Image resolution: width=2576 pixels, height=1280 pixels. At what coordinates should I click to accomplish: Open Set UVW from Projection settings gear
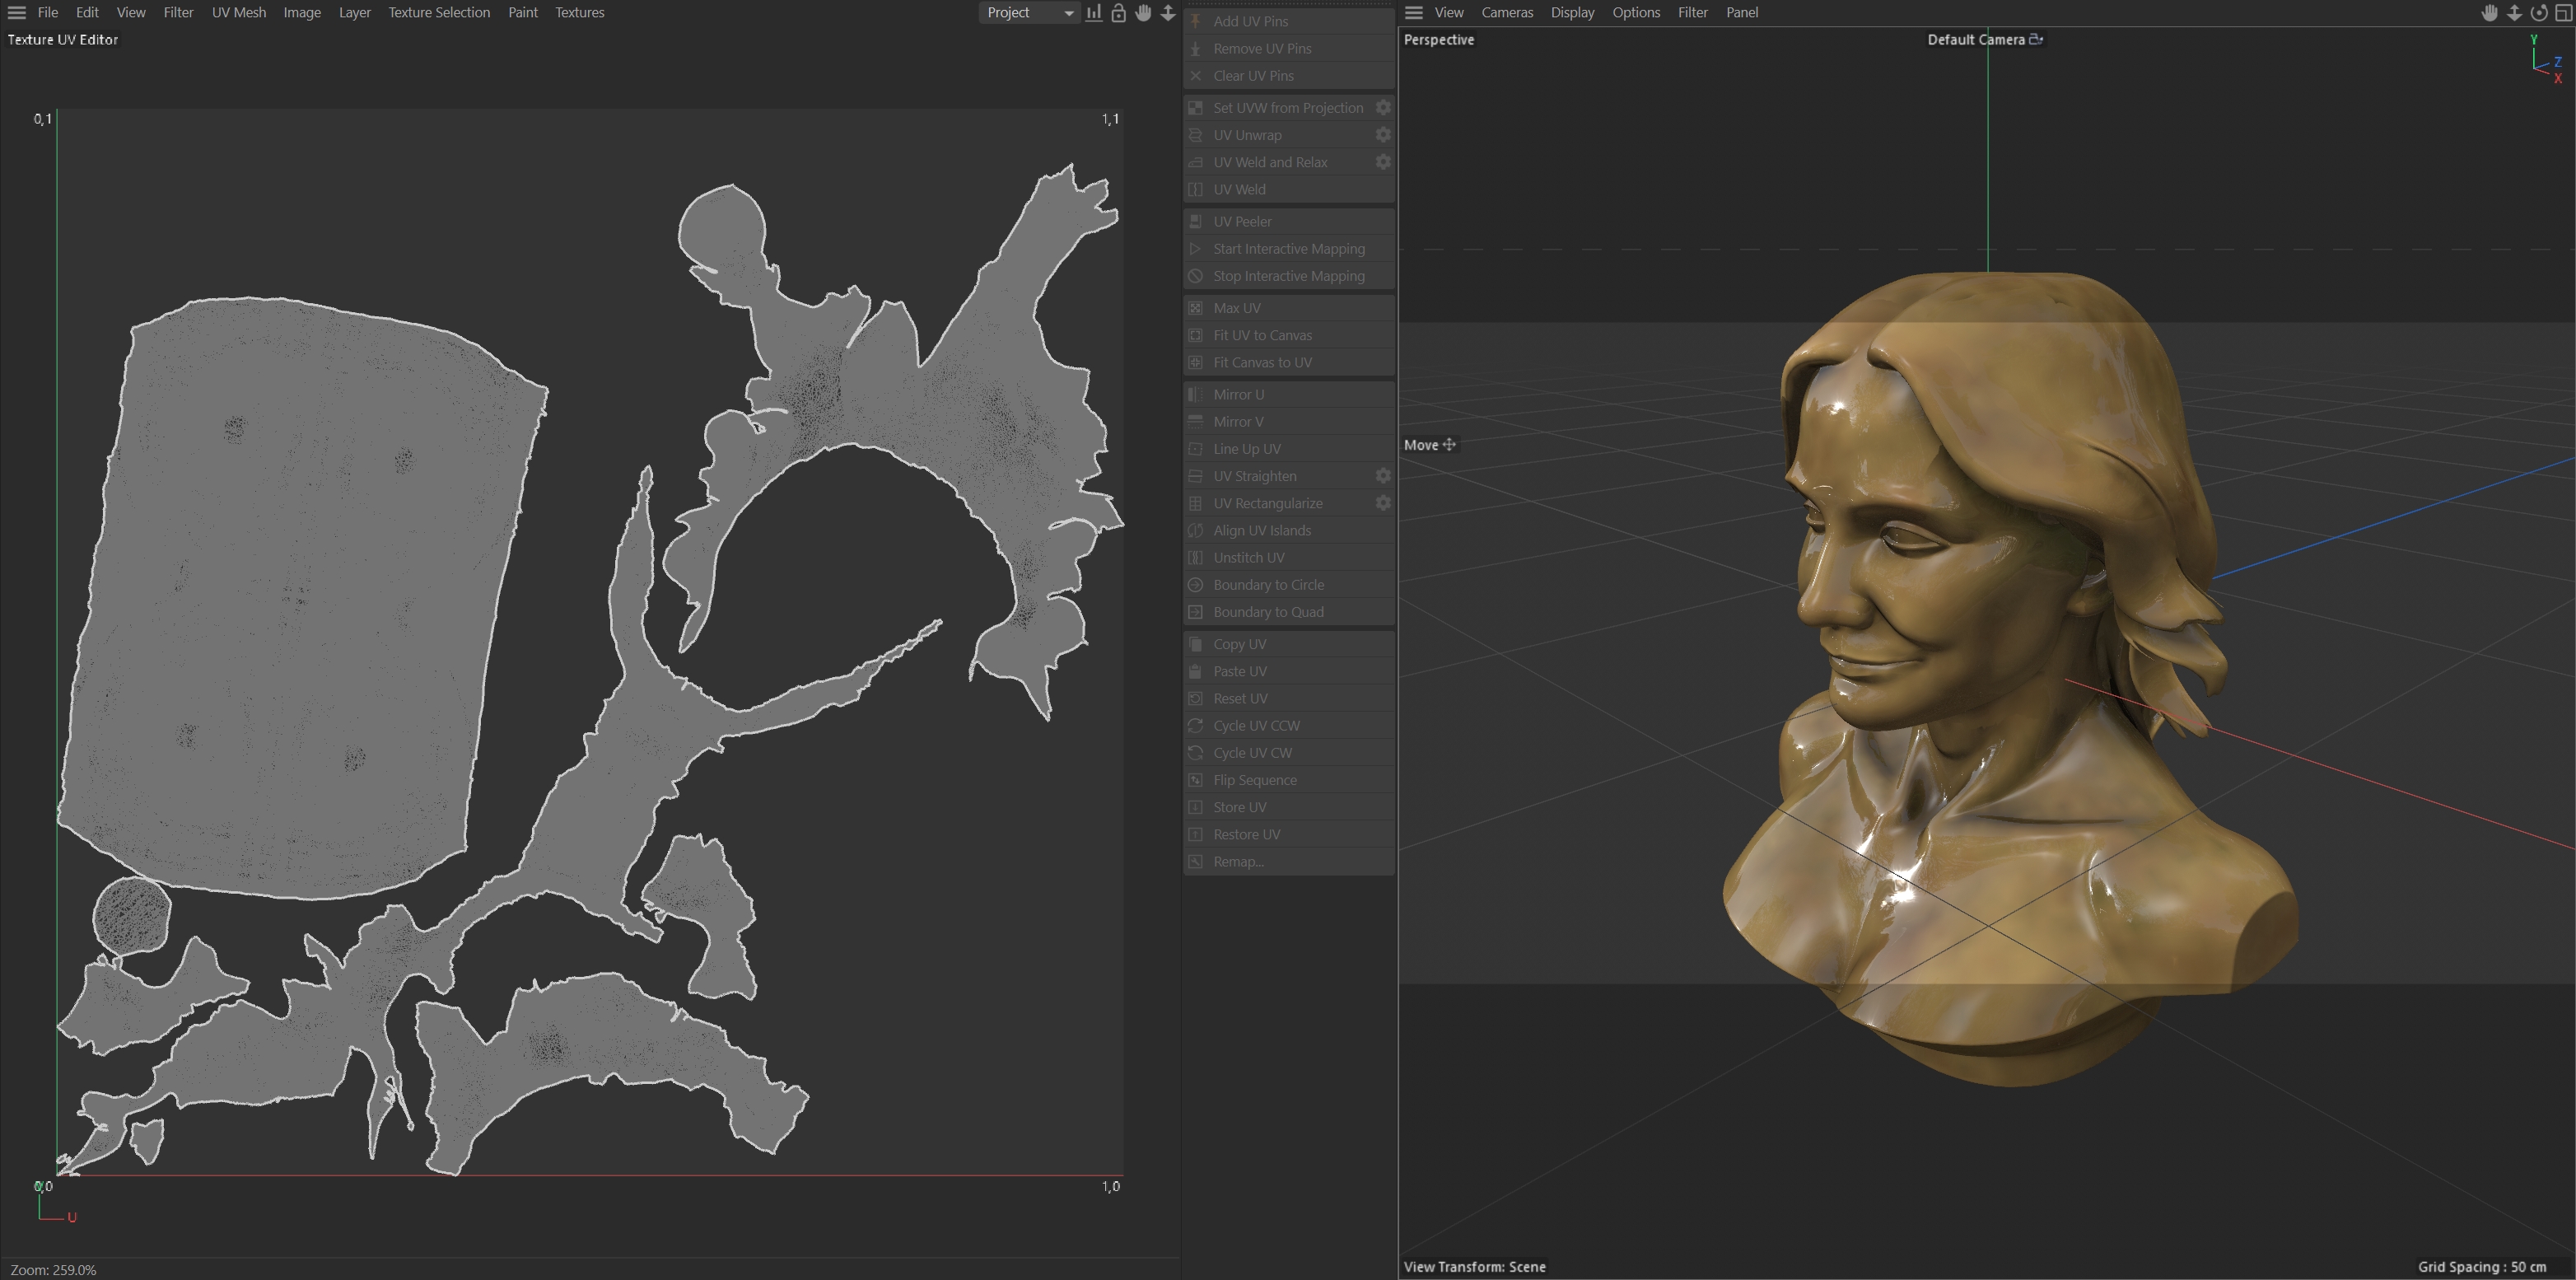point(1383,108)
